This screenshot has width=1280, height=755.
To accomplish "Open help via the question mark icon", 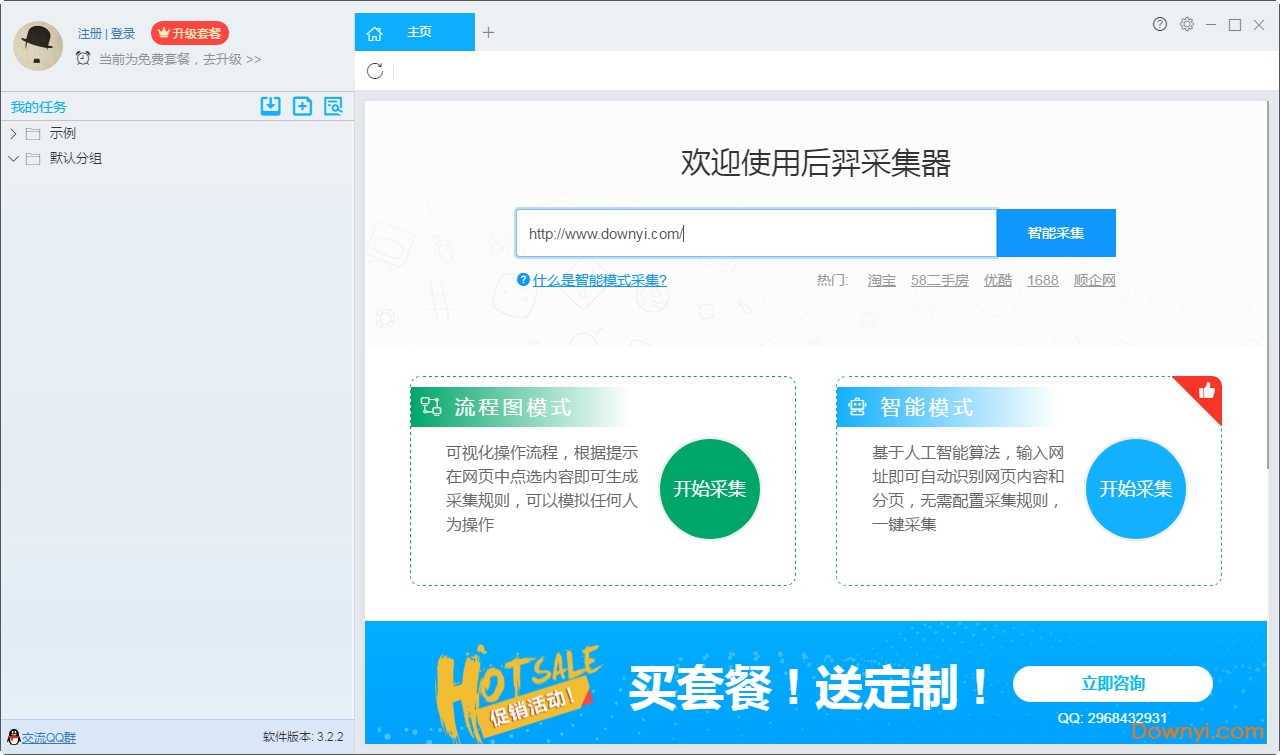I will [1158, 25].
